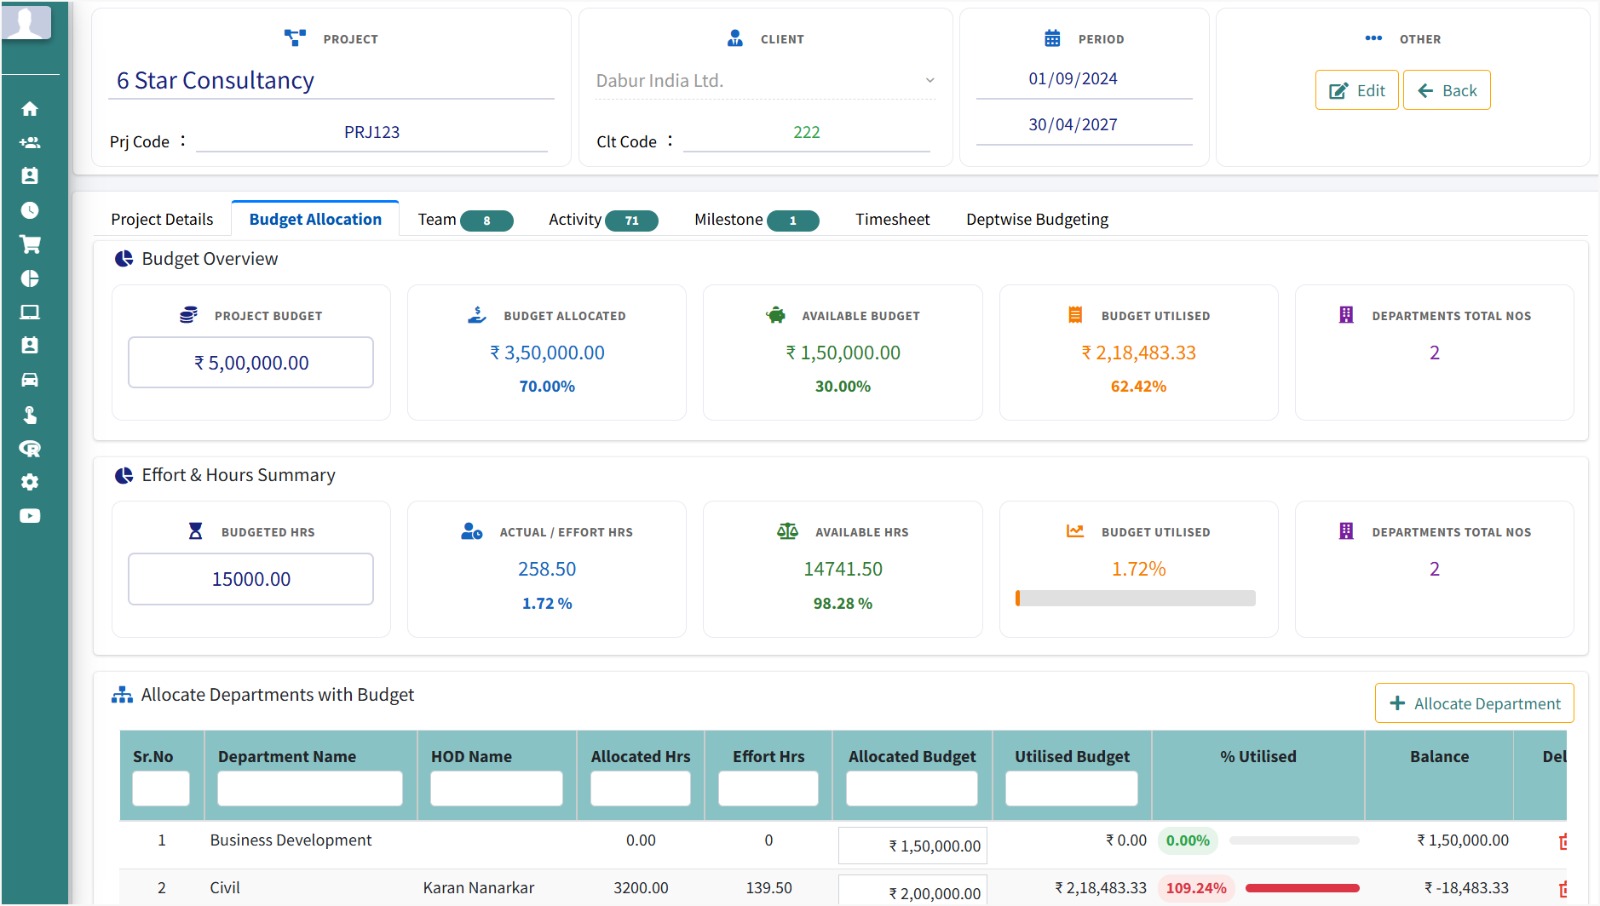This screenshot has width=1600, height=906.
Task: Click the end date 30/04/2027 field
Action: point(1084,125)
